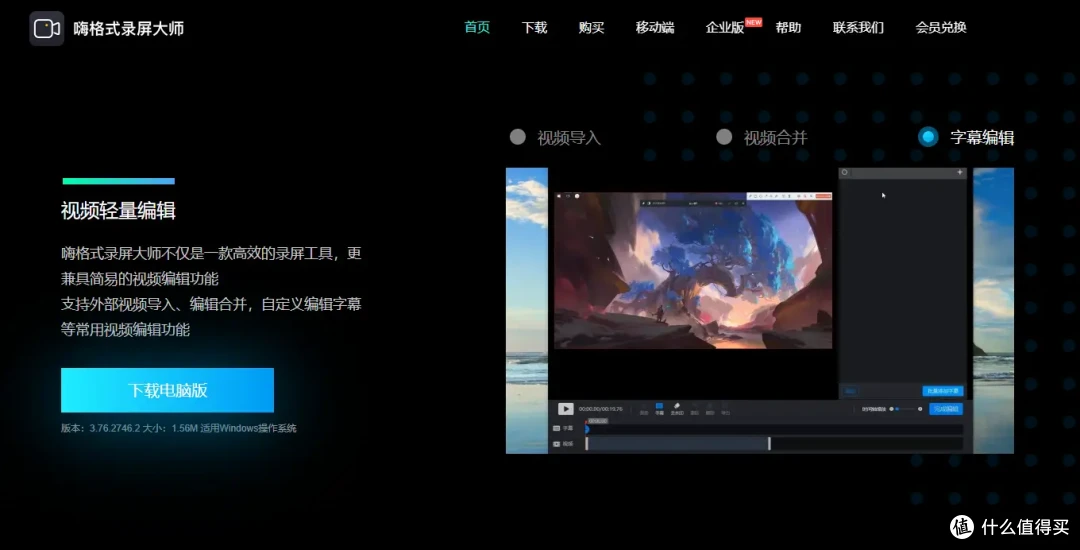The image size is (1080, 550).
Task: Click the 视频 track icon in timeline
Action: 557,444
